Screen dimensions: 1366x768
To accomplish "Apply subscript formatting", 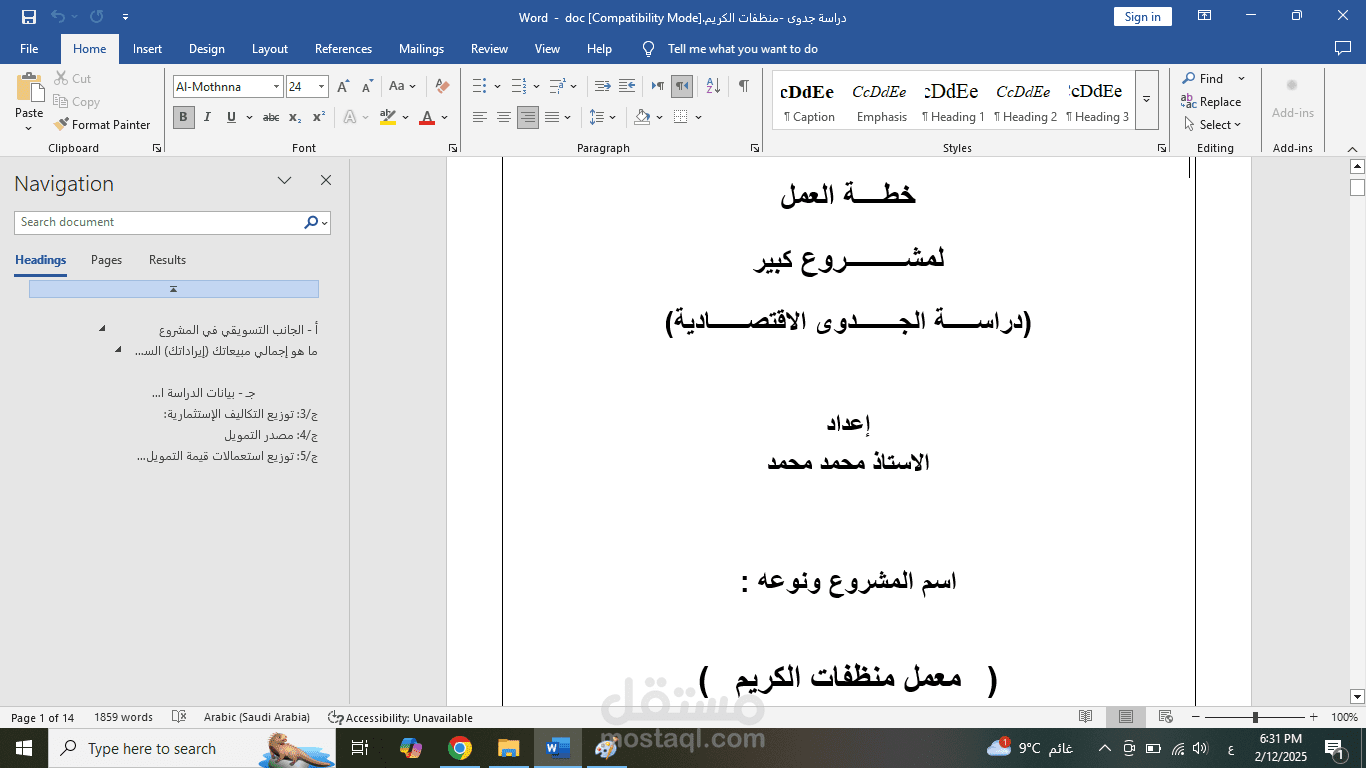I will tap(295, 117).
